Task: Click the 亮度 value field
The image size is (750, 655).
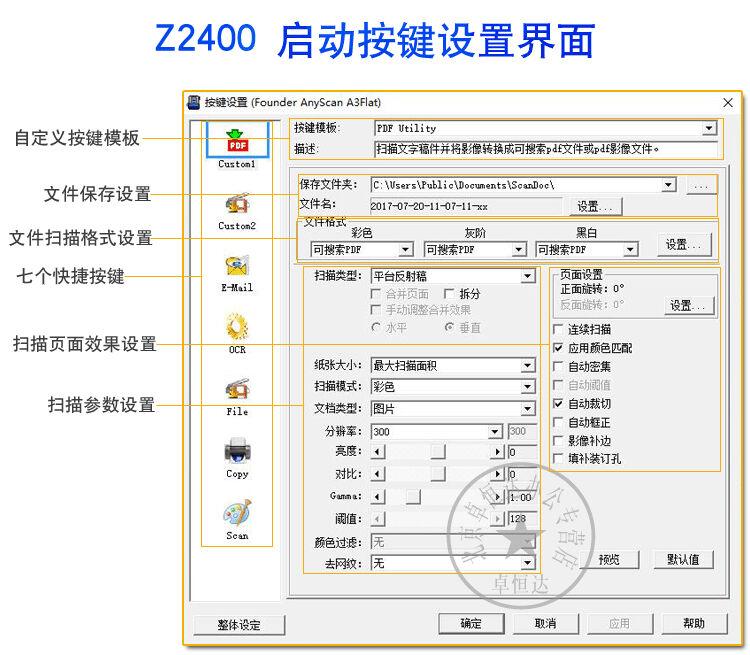Action: tap(522, 452)
